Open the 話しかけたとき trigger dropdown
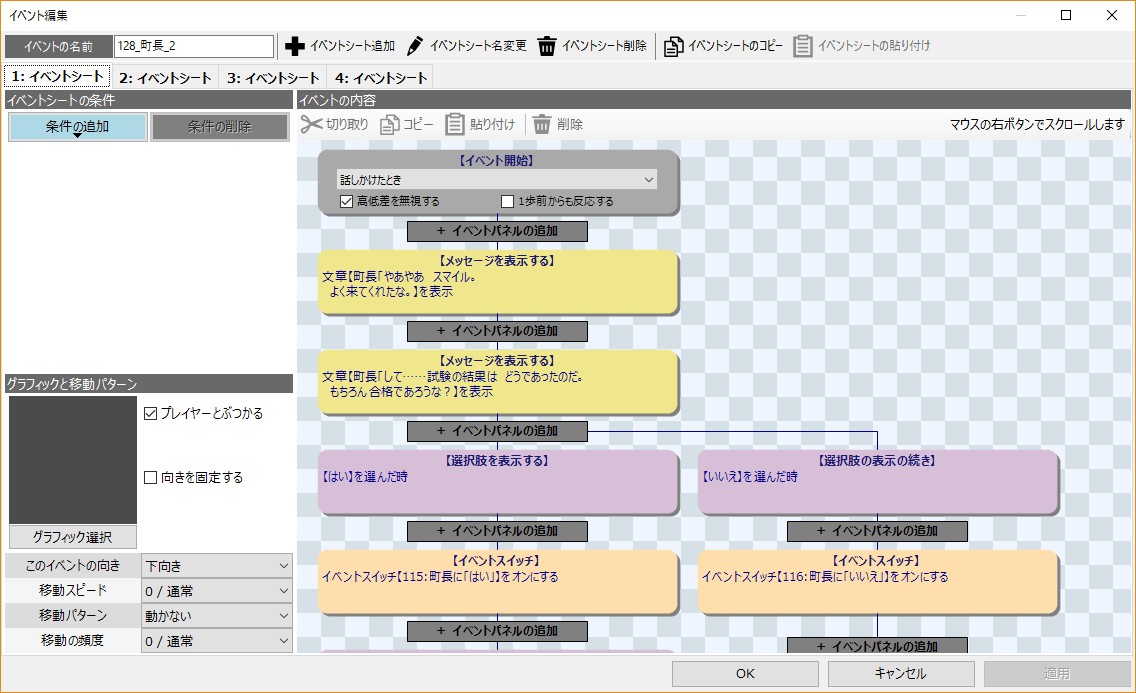 (497, 180)
